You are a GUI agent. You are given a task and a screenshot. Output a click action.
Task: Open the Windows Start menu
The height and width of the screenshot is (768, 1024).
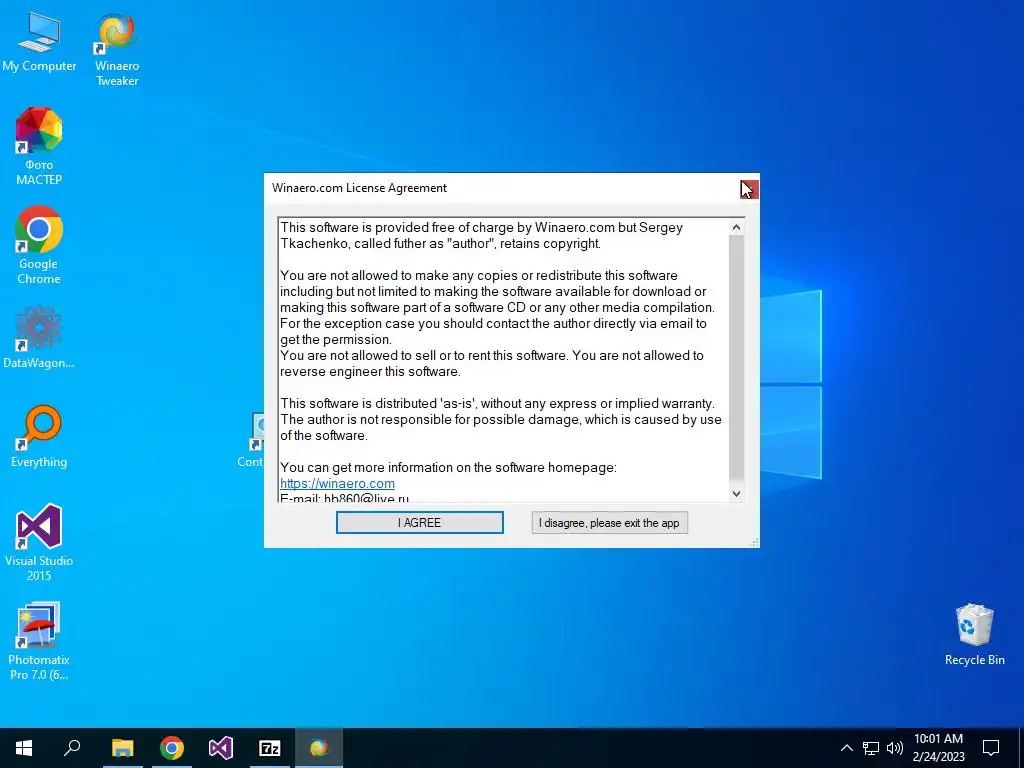coord(24,748)
